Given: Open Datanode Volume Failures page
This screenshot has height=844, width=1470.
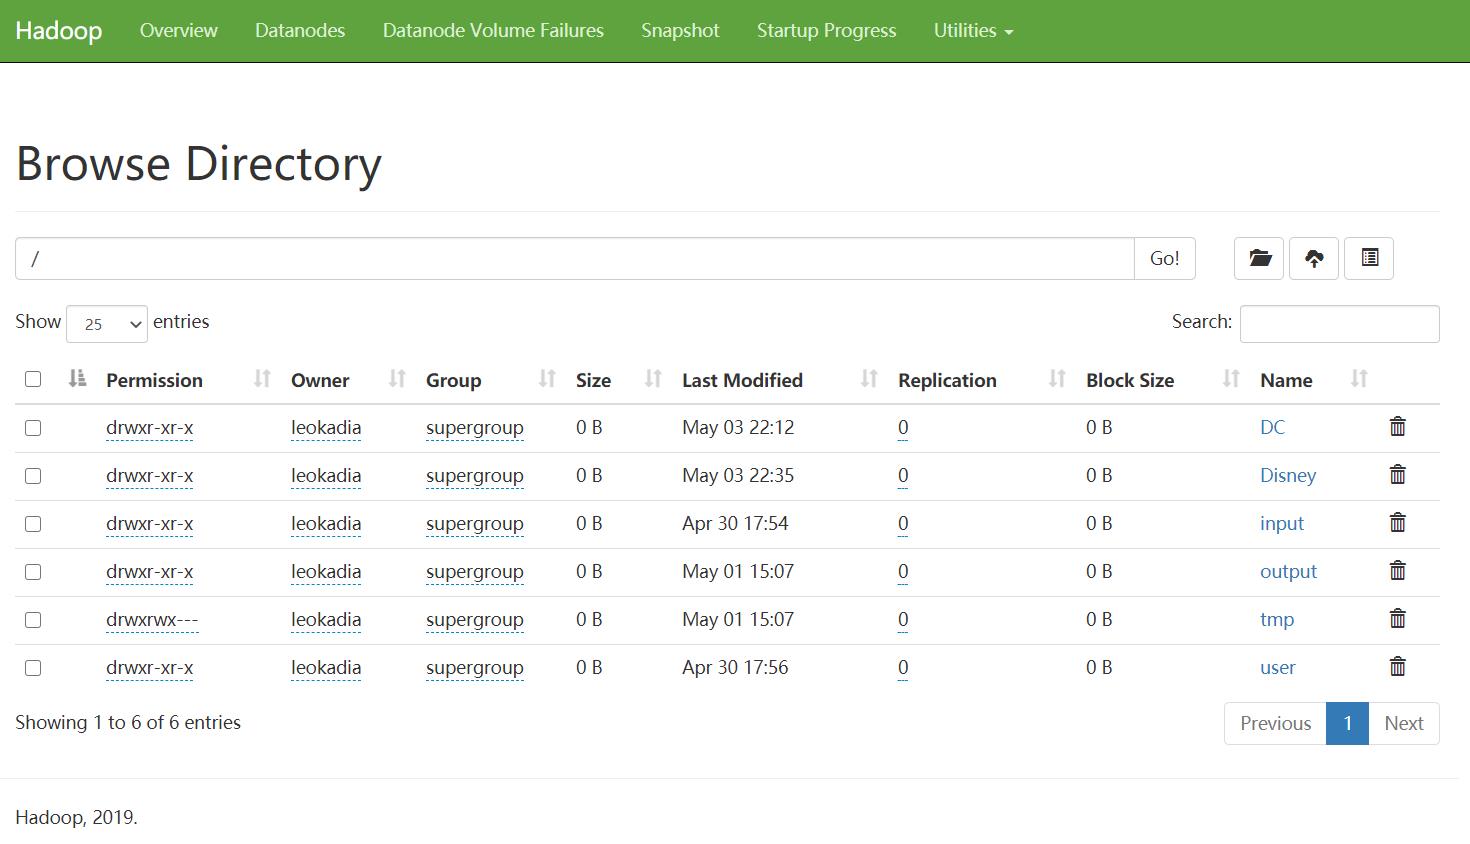Looking at the screenshot, I should pyautogui.click(x=493, y=31).
